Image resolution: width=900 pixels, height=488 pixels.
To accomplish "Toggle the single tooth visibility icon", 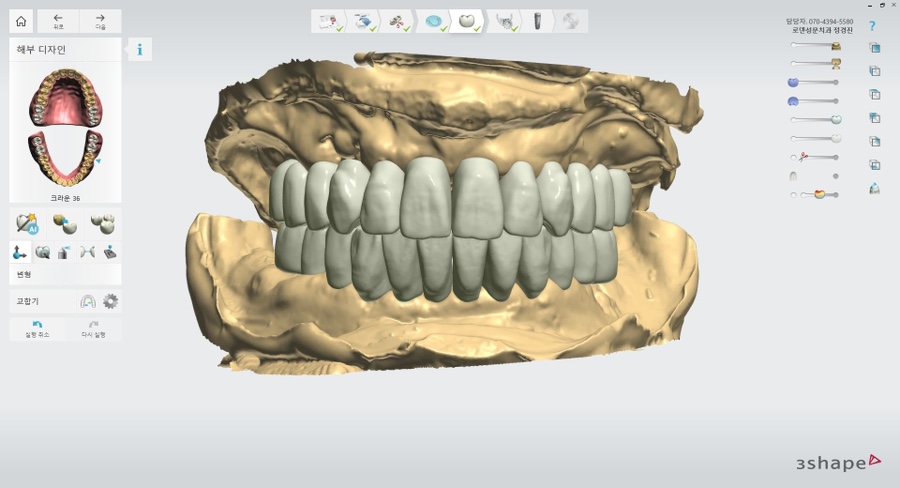I will pos(793,176).
